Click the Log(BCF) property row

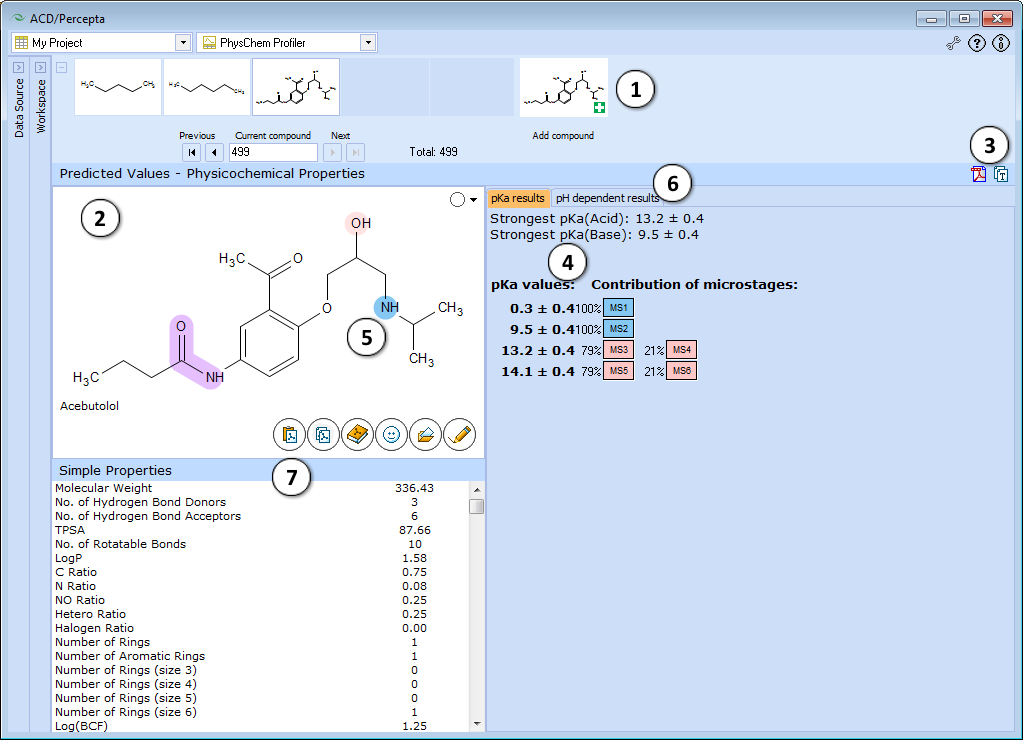[260, 726]
